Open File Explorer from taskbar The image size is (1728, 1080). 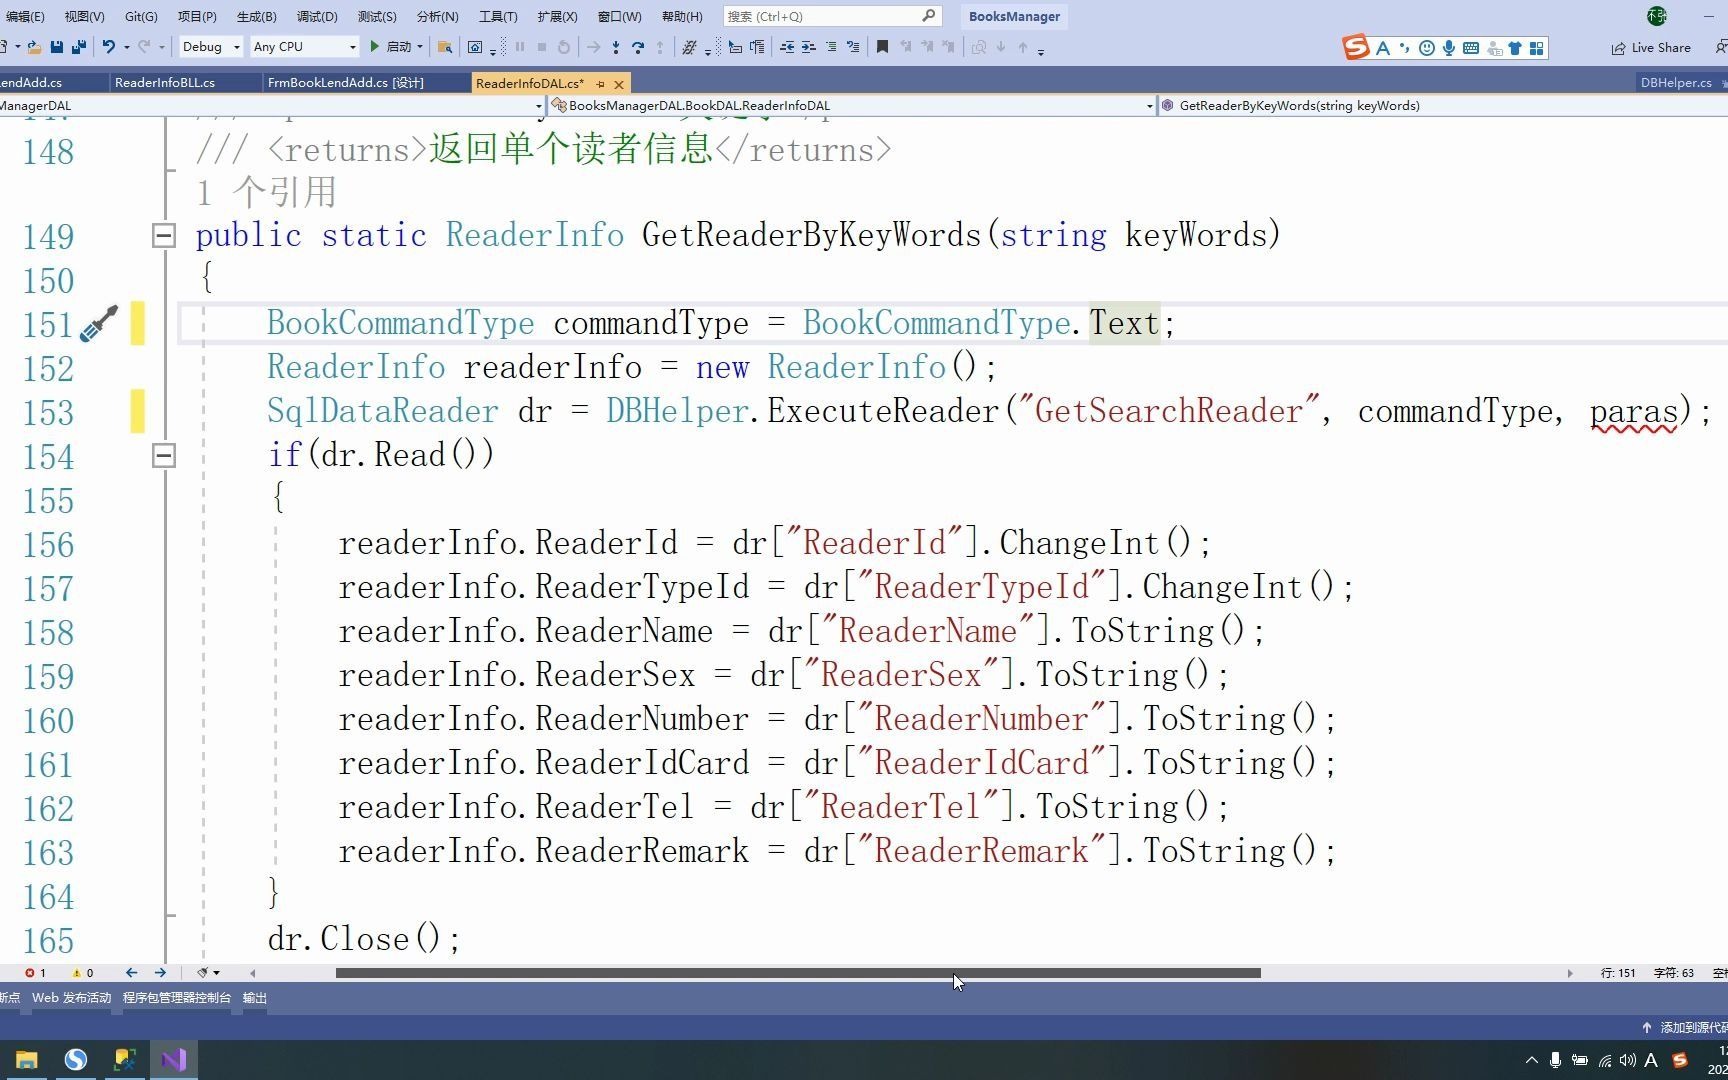click(x=27, y=1060)
